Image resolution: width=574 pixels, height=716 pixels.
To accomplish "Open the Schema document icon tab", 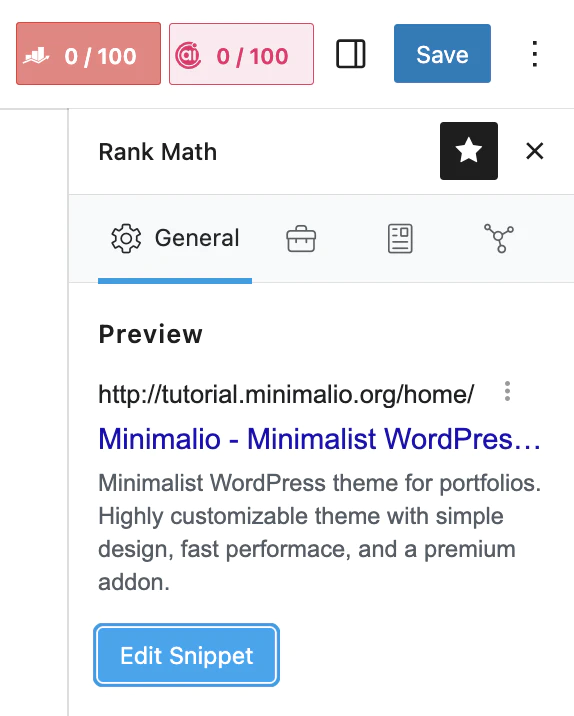I will [x=400, y=239].
